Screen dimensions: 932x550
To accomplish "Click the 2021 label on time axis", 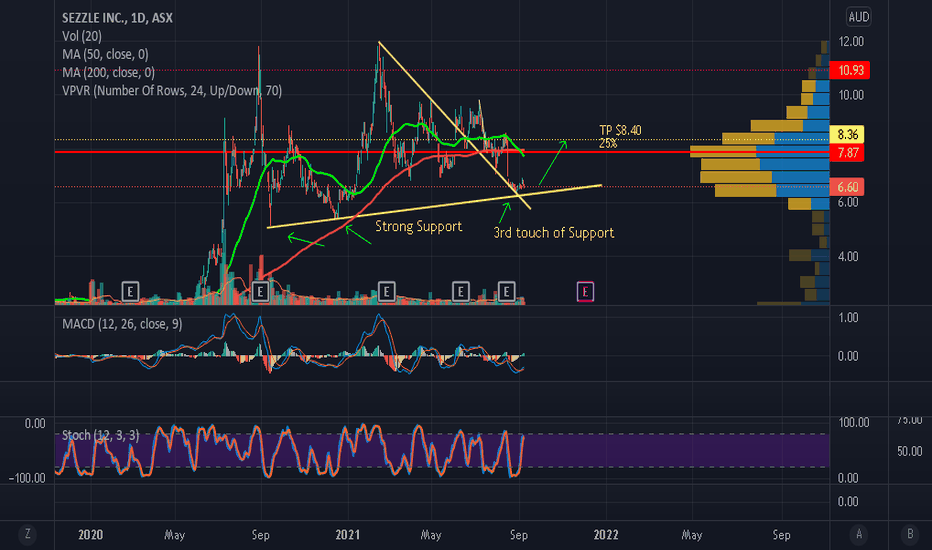I will 348,535.
